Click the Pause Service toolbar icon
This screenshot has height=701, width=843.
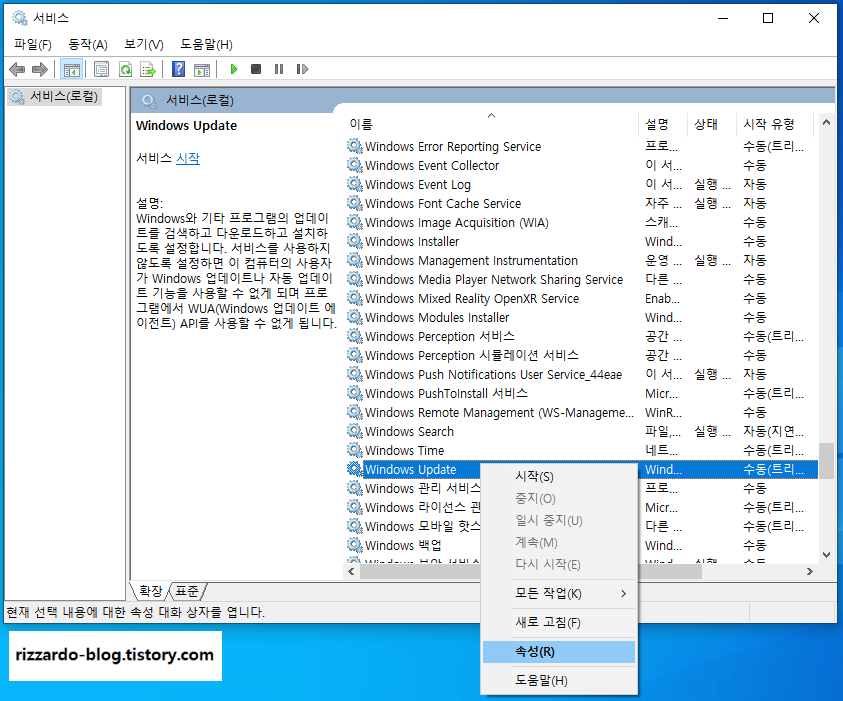(x=278, y=69)
